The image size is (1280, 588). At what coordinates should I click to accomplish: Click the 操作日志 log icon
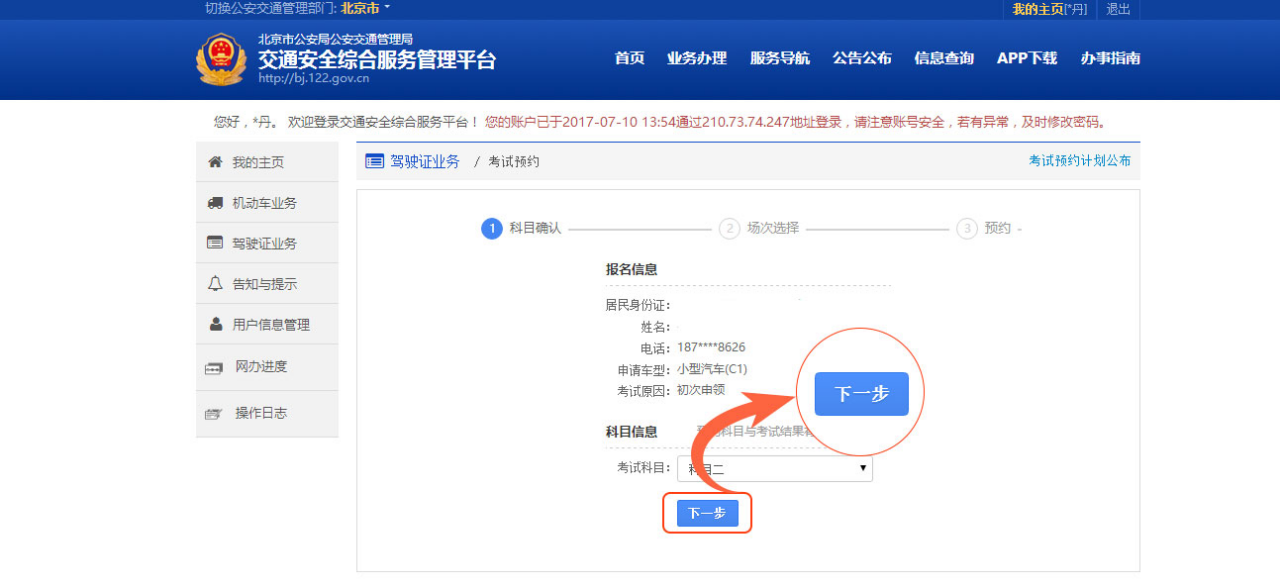click(213, 413)
